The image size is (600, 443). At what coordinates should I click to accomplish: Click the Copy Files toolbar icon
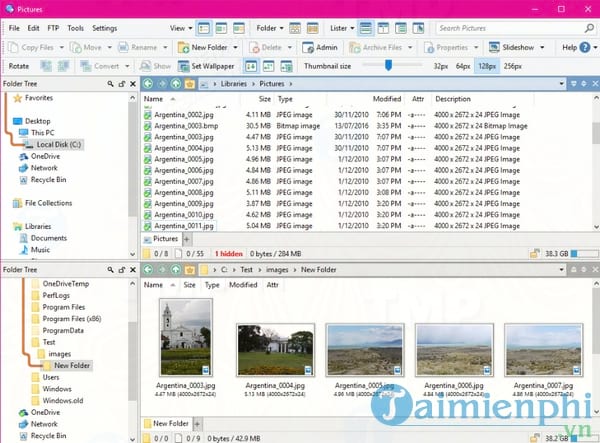coord(15,47)
